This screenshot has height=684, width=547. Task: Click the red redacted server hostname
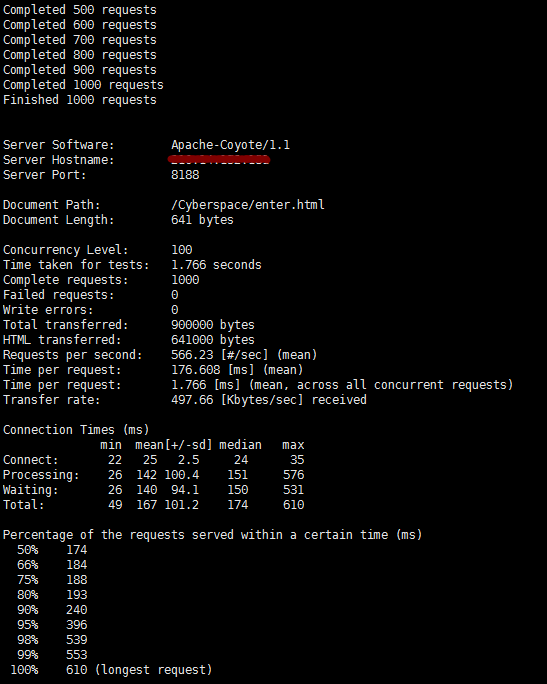point(219,160)
